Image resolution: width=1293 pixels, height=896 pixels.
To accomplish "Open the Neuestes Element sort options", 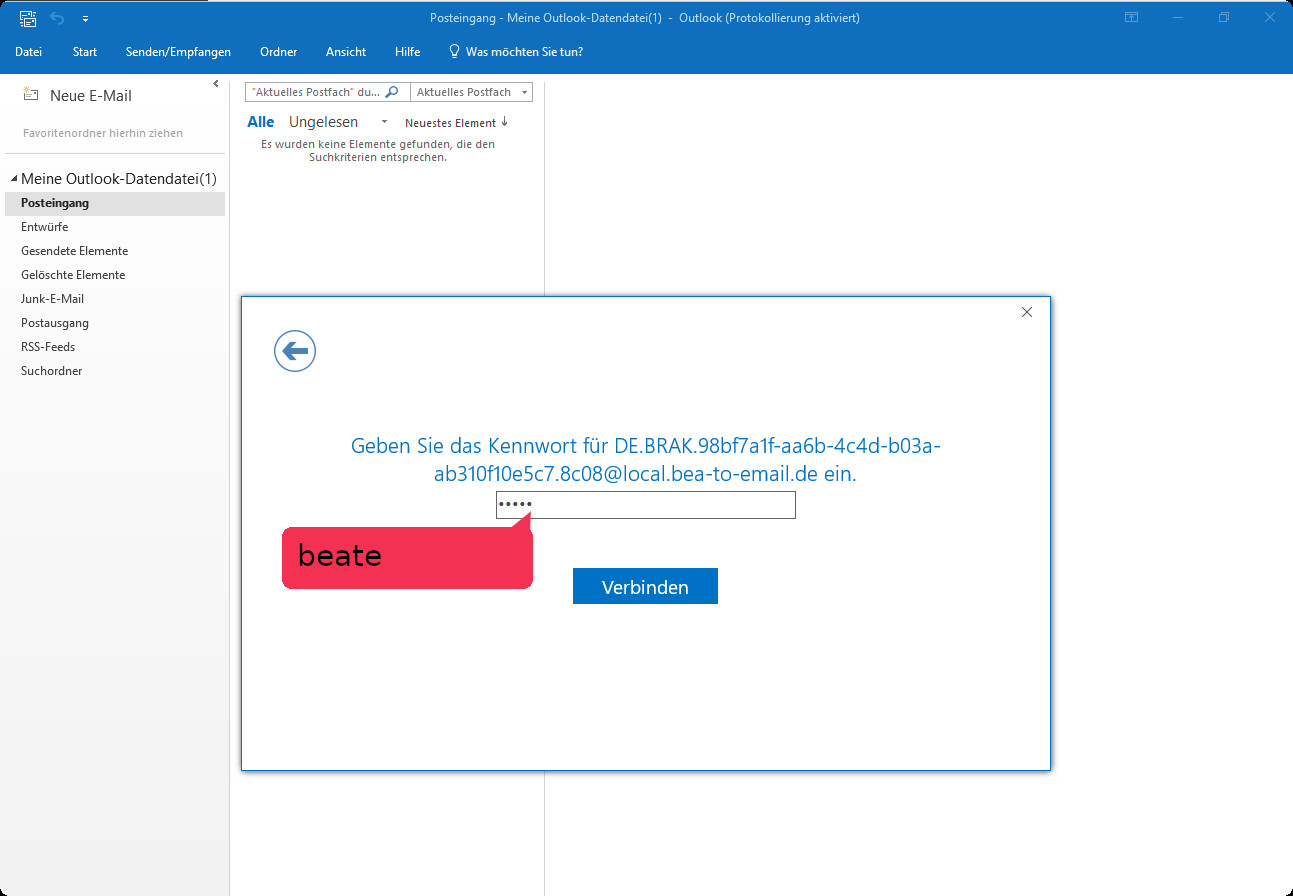I will click(x=450, y=123).
